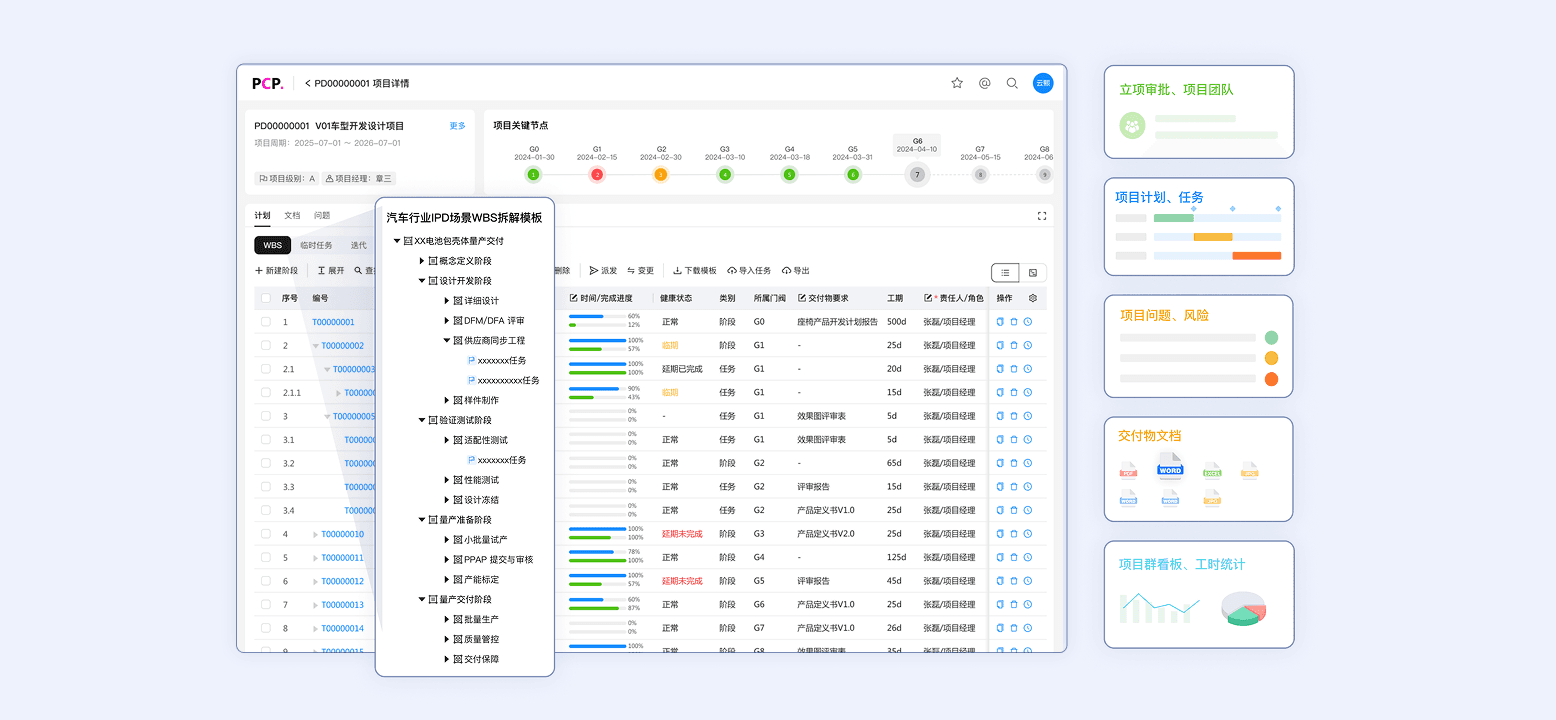
Task: Expand the 验证测试阶段 child 适配性测试
Action: 447,439
